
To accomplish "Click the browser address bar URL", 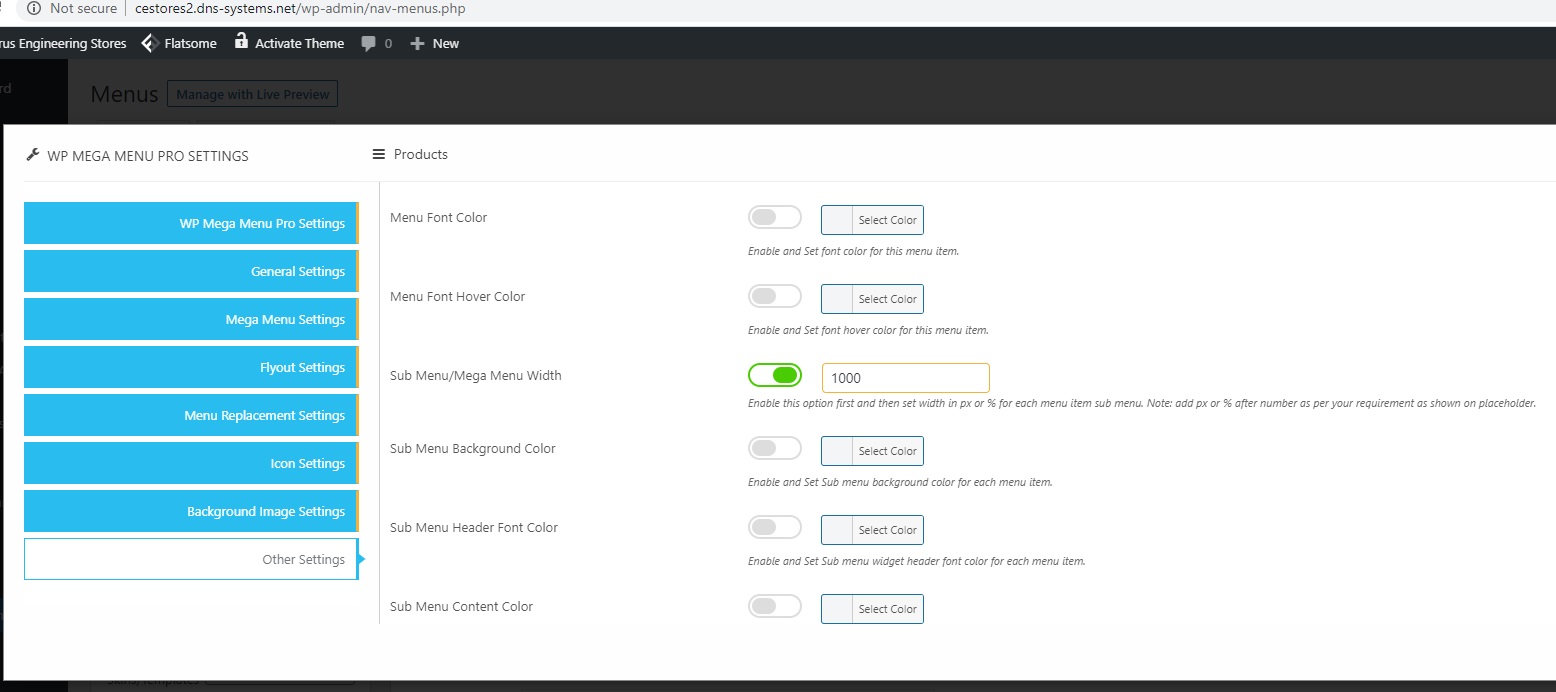I will point(300,9).
